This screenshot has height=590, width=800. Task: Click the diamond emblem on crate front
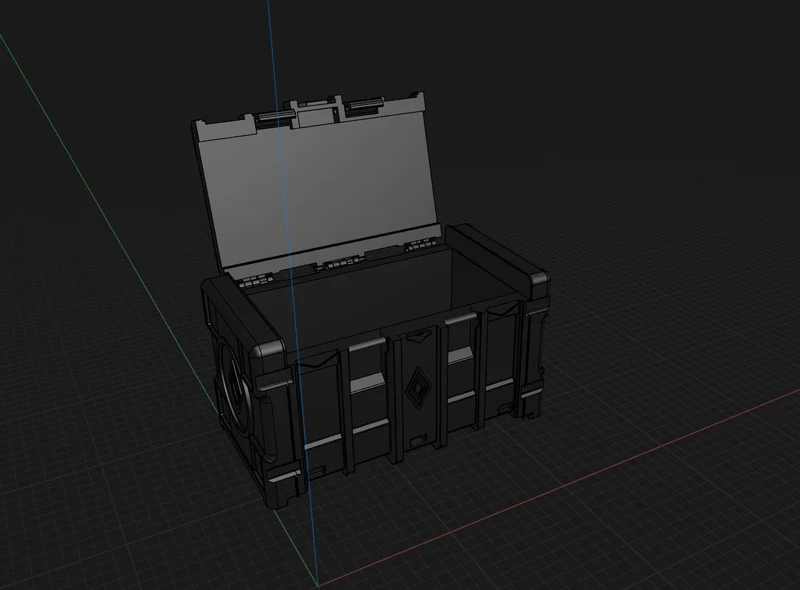tap(417, 389)
